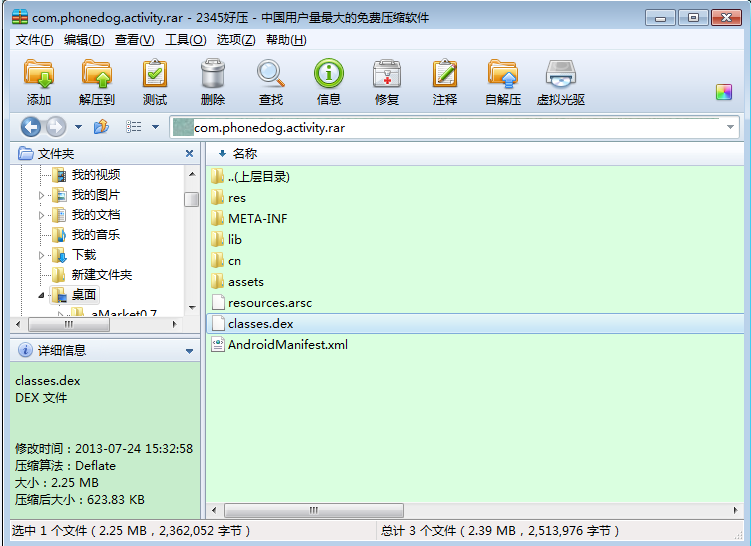
Task: Click the file list scroll-left arrow
Action: [x=214, y=511]
